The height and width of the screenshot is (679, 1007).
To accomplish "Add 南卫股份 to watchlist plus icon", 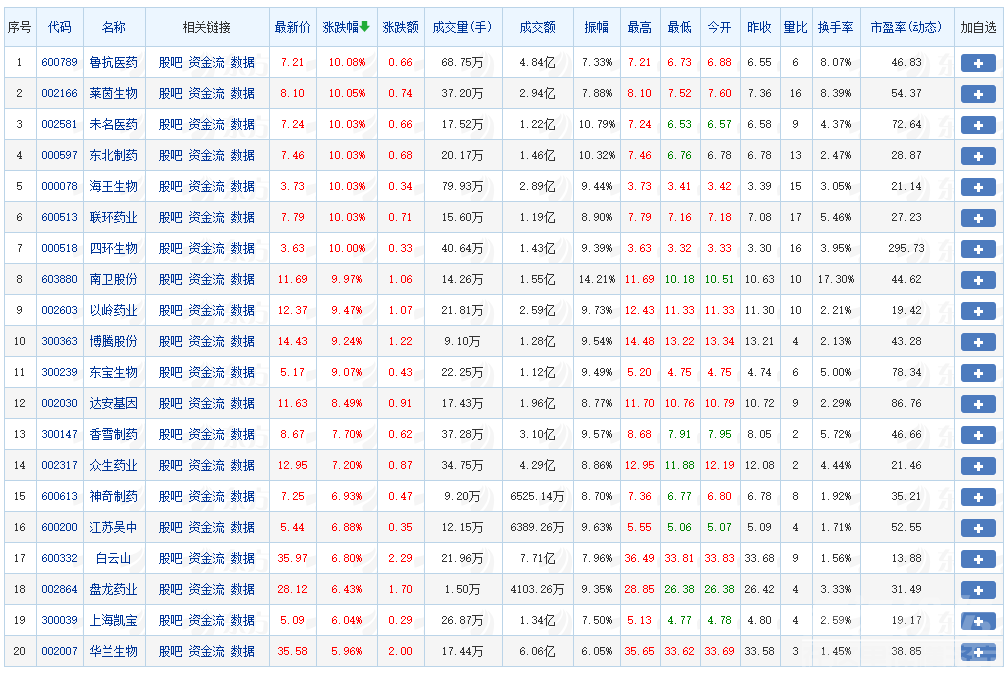I will tap(977, 280).
